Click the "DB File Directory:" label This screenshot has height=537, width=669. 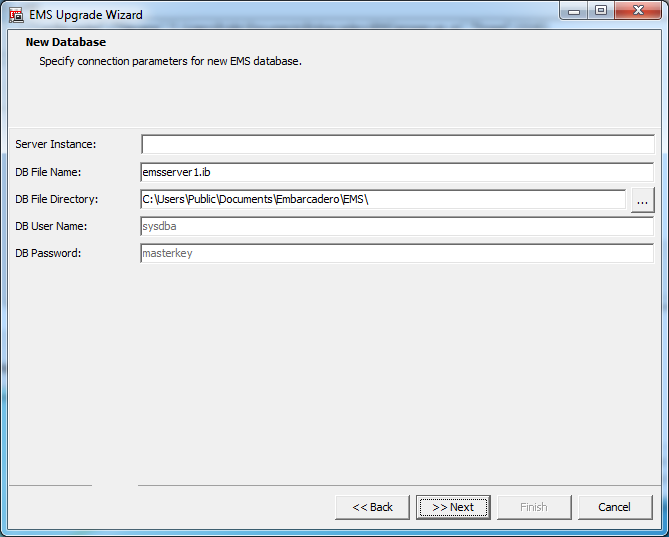tap(57, 199)
